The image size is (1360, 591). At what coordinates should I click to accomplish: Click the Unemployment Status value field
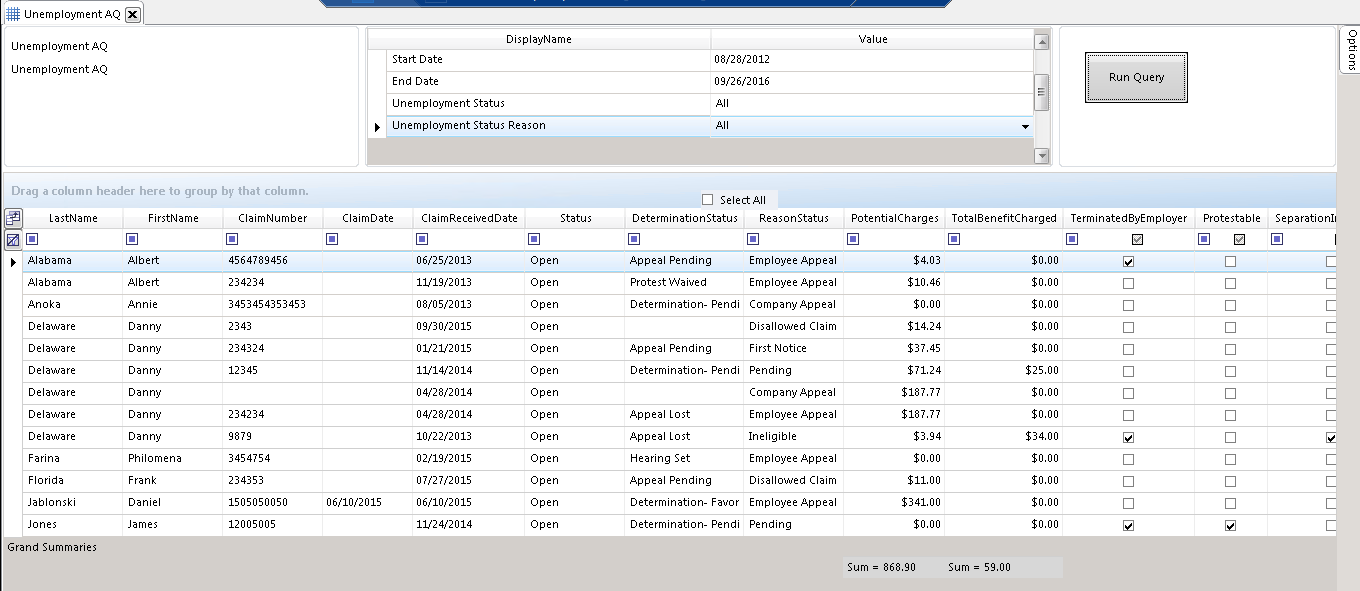pos(872,104)
